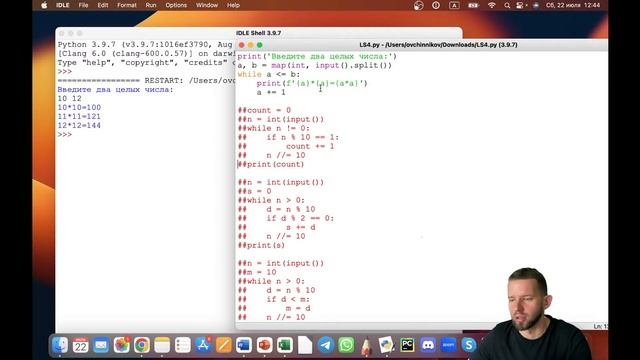The image size is (640, 360).
Task: Switch keyboard input source in menu bar
Action: (x=454, y=5)
